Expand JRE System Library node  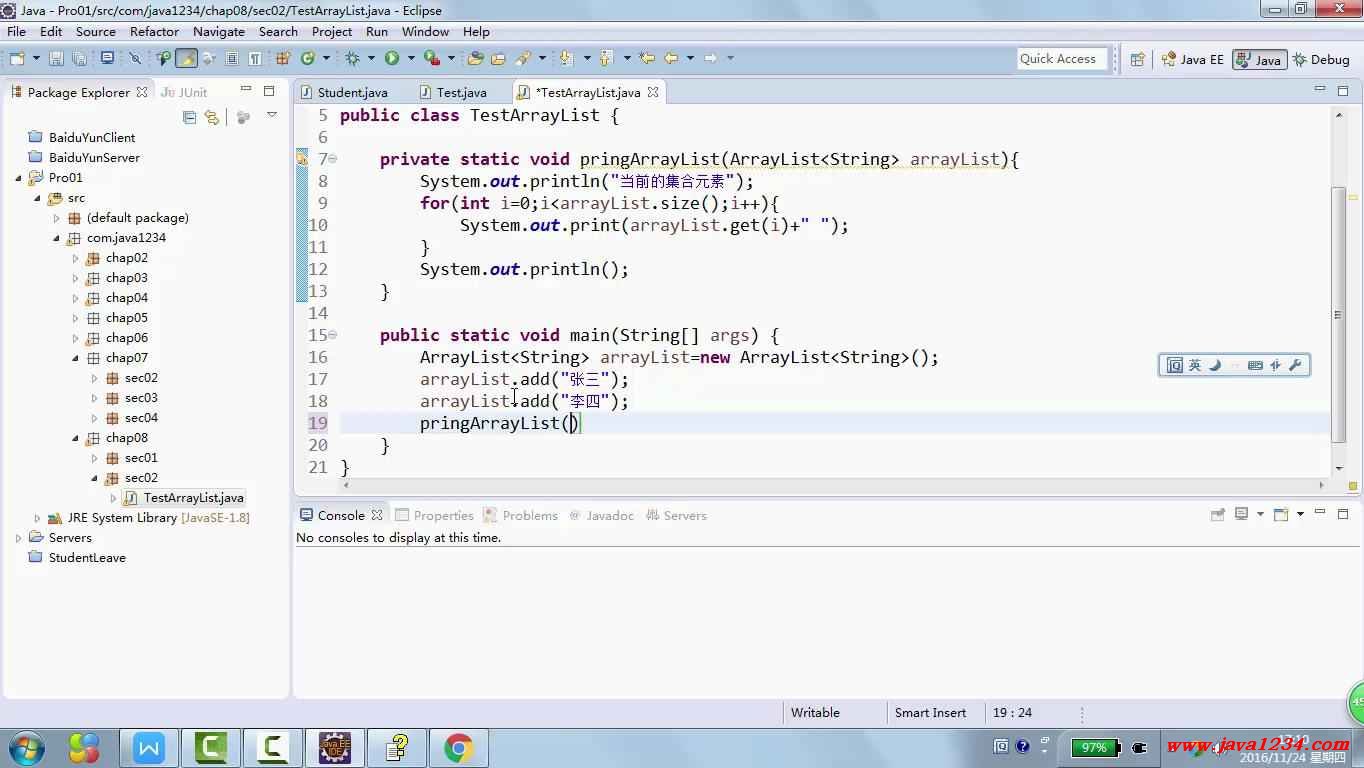37,518
